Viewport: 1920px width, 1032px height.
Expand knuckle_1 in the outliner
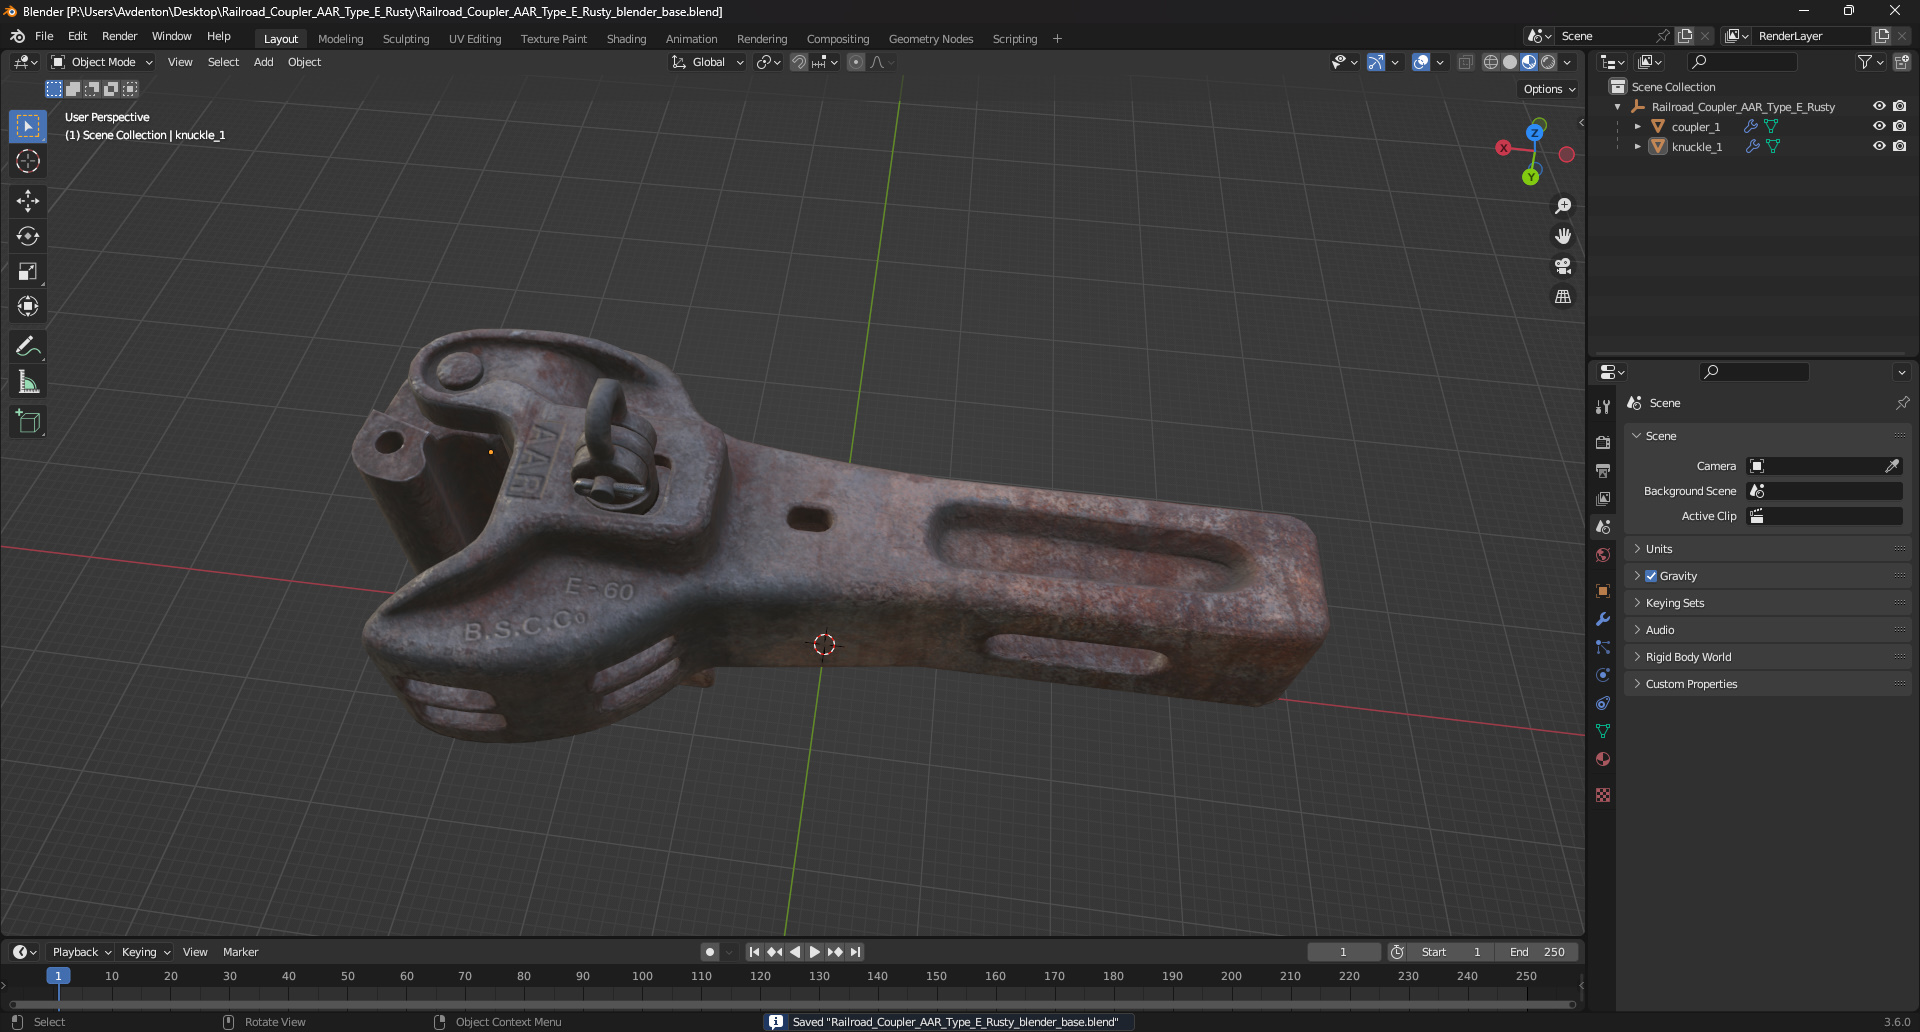pyautogui.click(x=1637, y=147)
